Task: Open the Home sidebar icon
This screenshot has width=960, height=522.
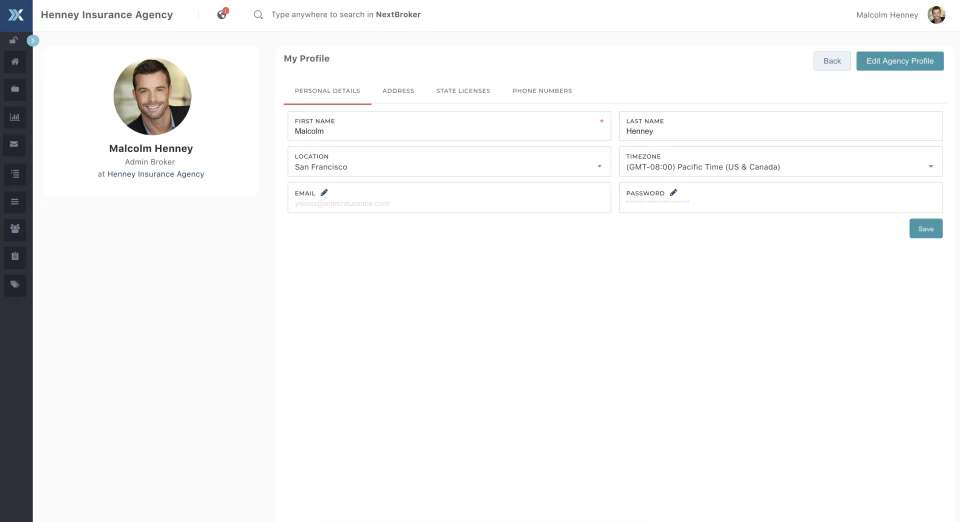Action: click(15, 62)
